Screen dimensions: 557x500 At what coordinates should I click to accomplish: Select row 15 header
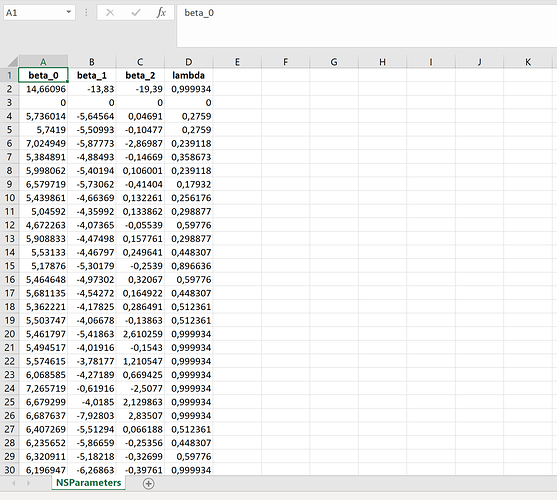pos(9,266)
